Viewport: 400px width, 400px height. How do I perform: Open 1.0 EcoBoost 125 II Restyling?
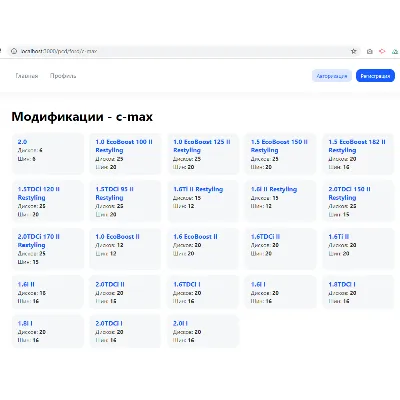pos(202,146)
